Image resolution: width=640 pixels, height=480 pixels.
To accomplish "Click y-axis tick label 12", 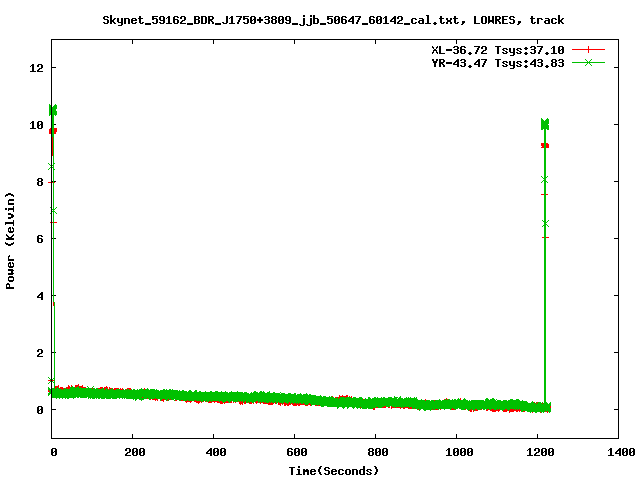I will click(x=36, y=68).
